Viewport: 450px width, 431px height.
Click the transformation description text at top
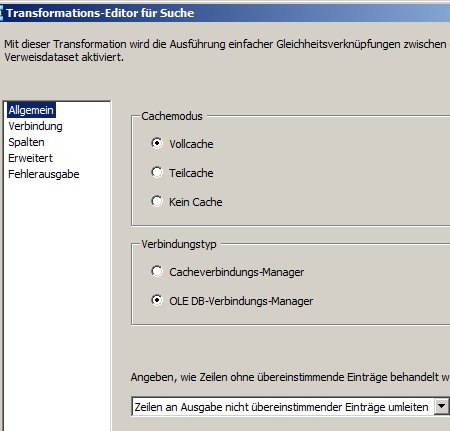pyautogui.click(x=227, y=50)
